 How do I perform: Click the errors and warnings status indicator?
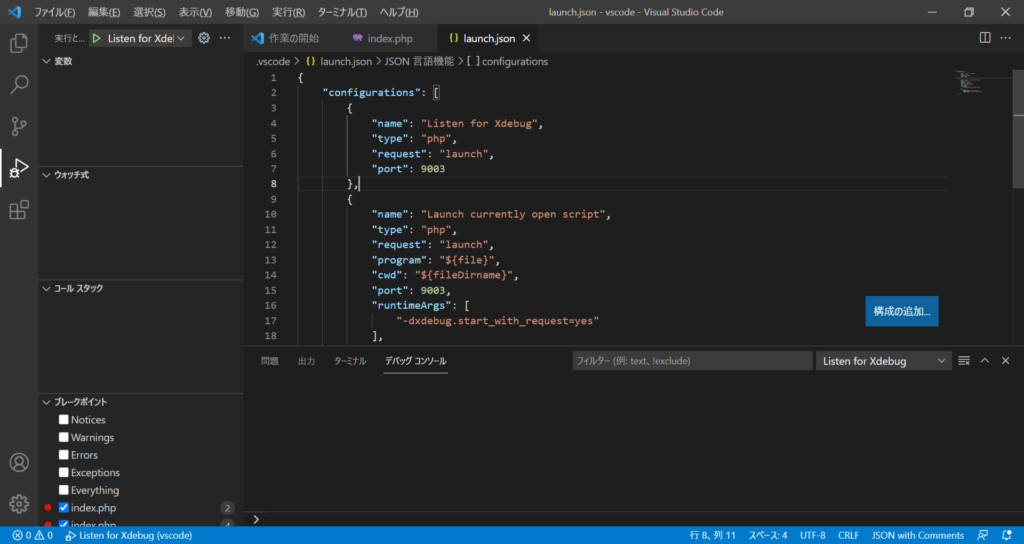click(x=33, y=536)
